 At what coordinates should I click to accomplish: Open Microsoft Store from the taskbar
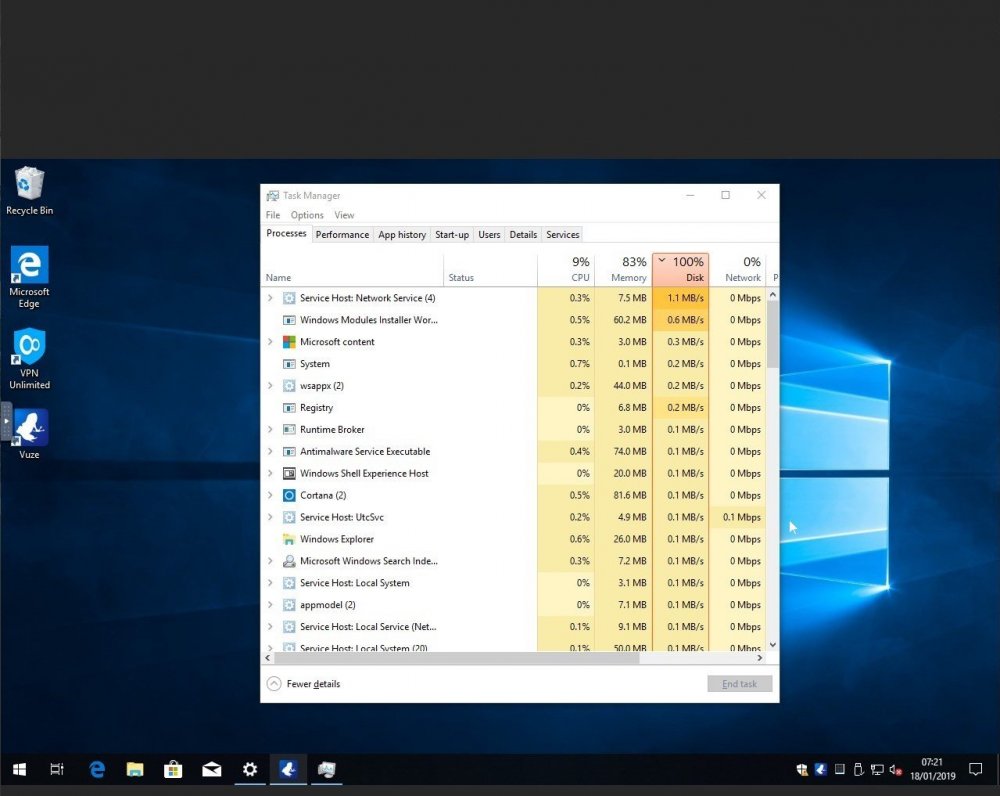click(173, 769)
